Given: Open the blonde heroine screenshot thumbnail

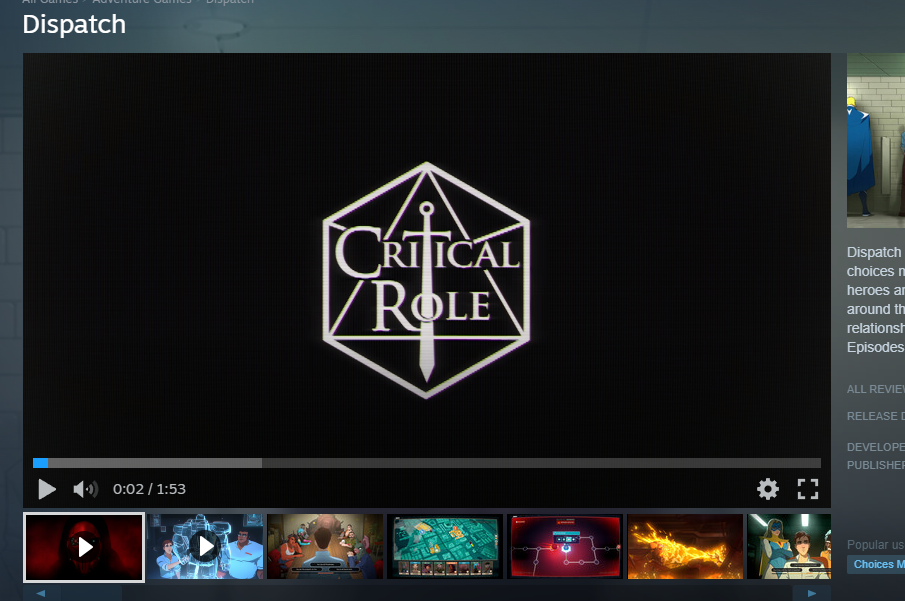Looking at the screenshot, I should (789, 547).
